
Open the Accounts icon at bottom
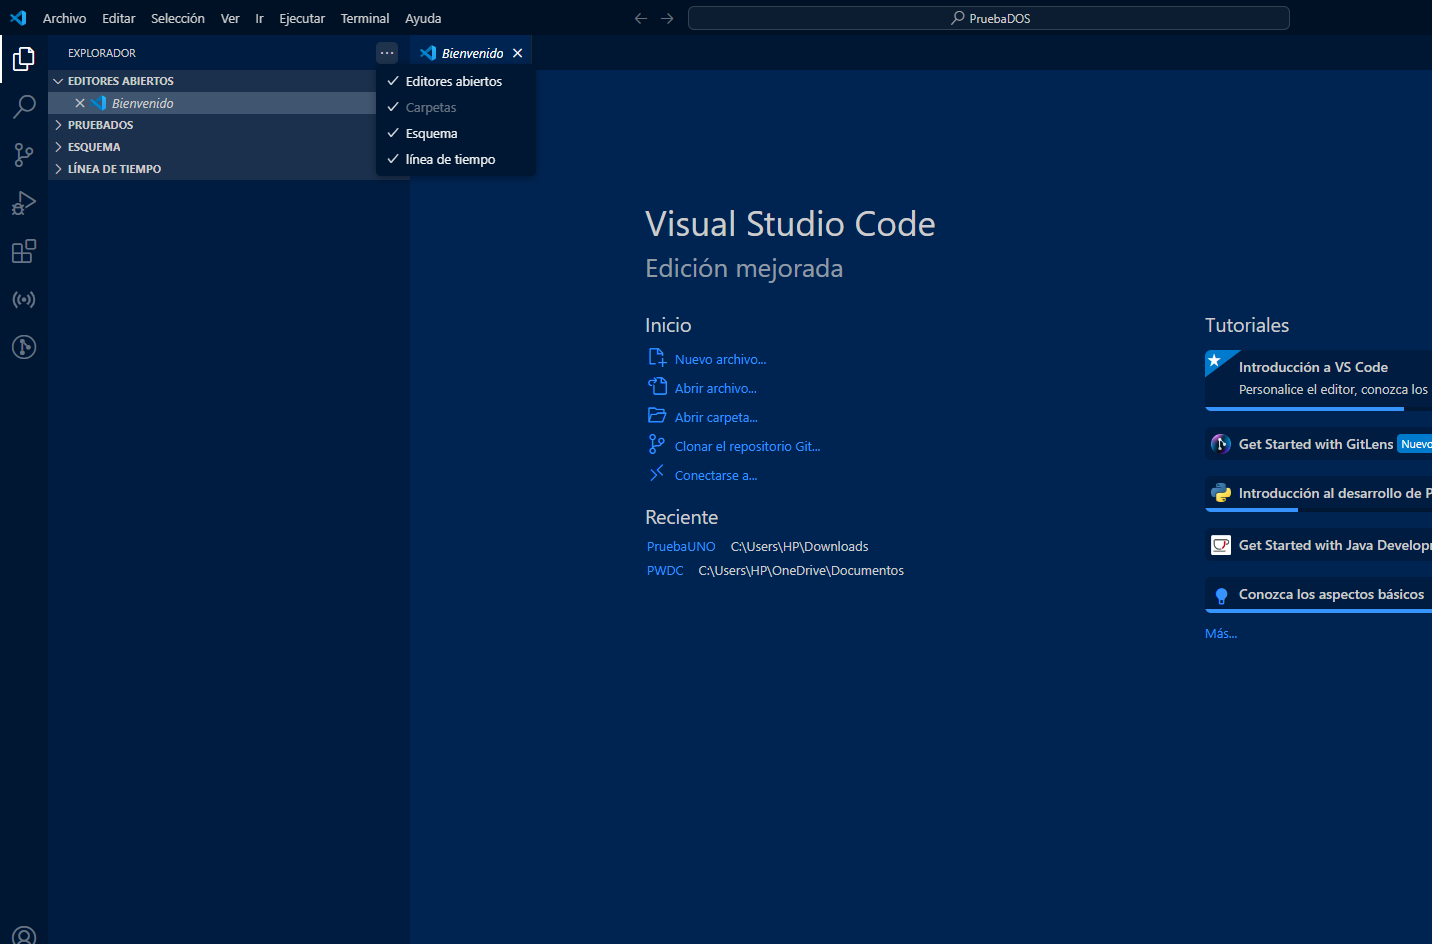[24, 936]
